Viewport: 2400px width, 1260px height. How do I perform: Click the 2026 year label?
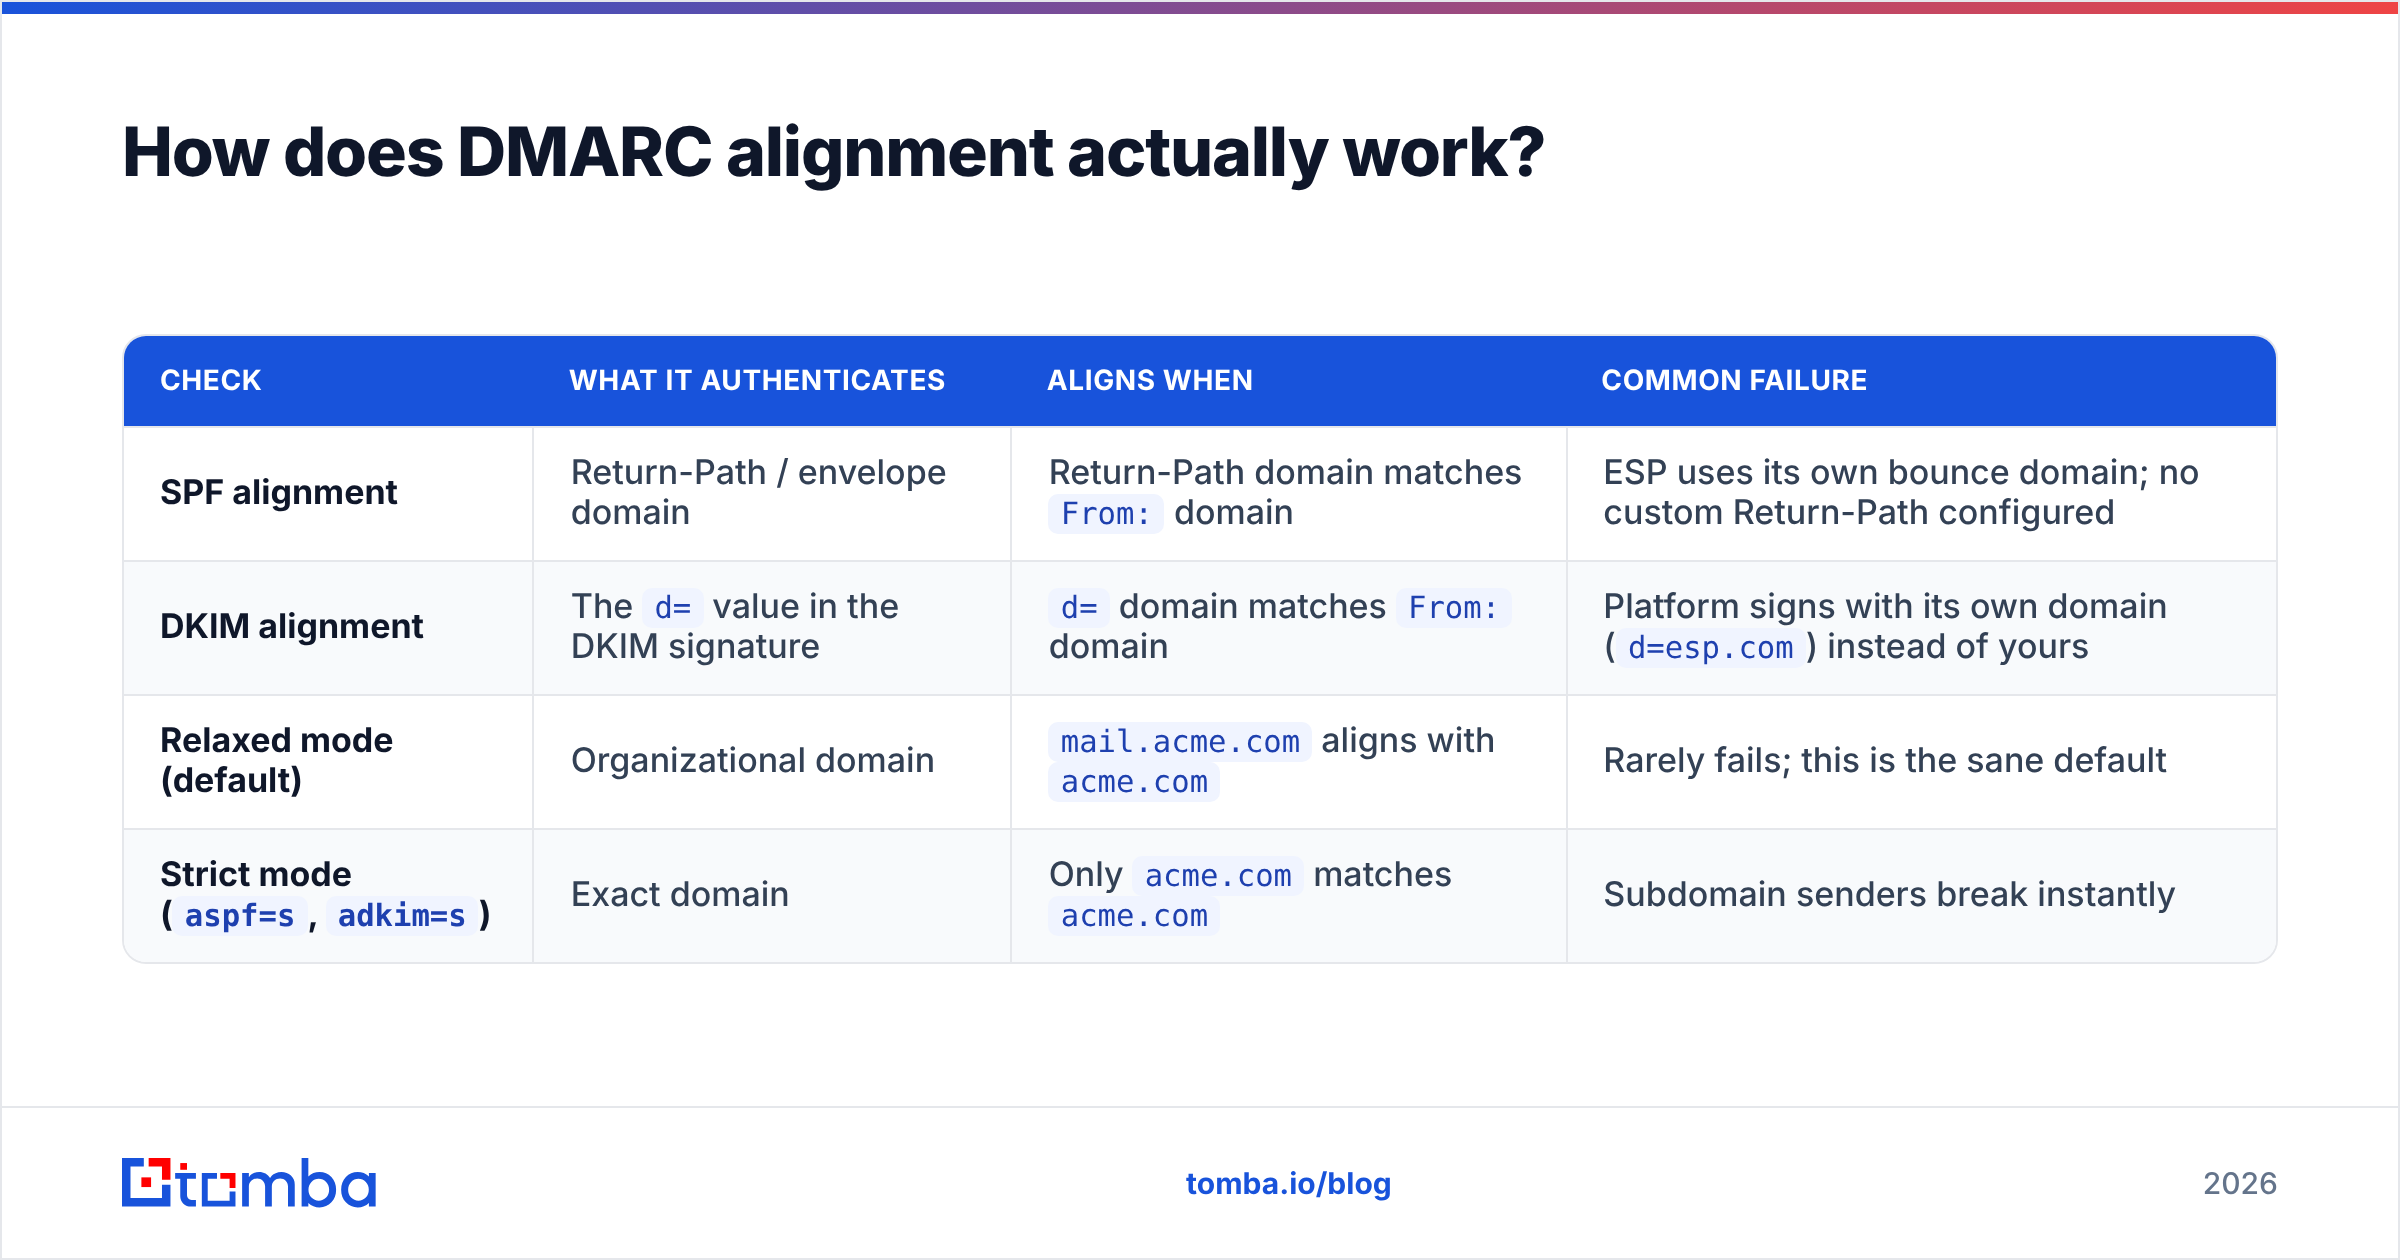[x=2240, y=1184]
